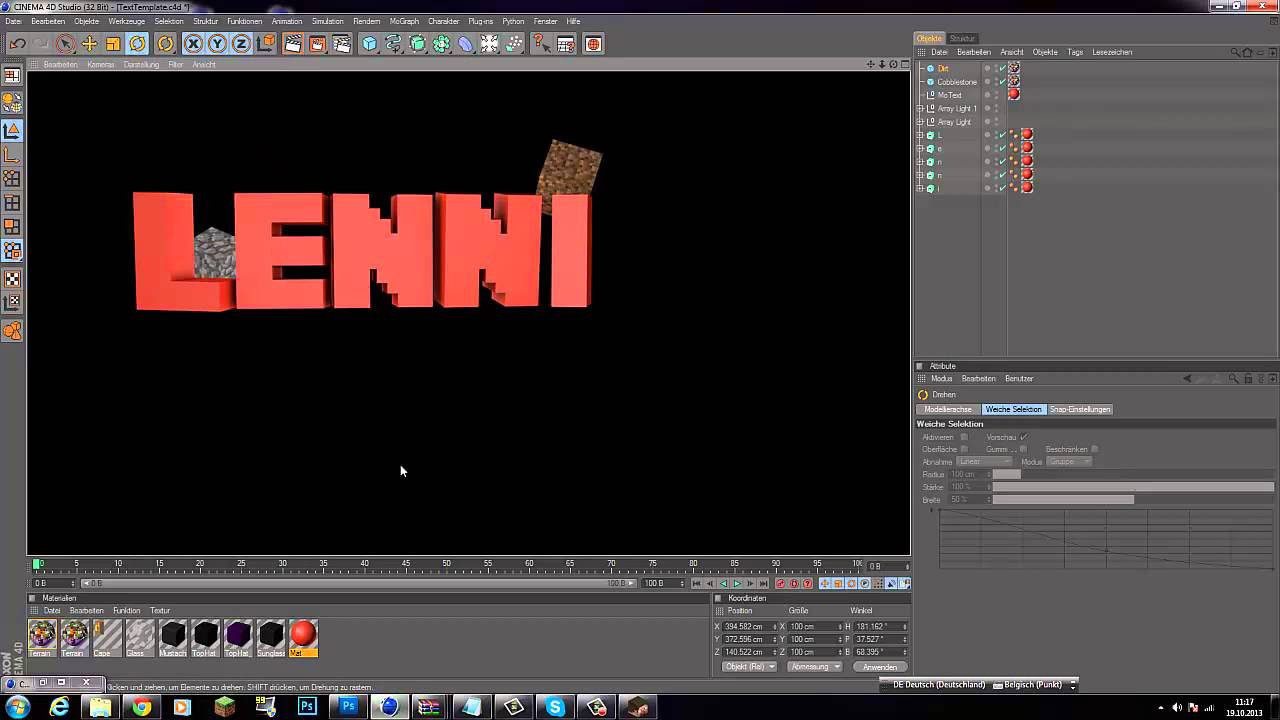Select the Move tool
Viewport: 1280px width, 720px height.
(x=89, y=44)
